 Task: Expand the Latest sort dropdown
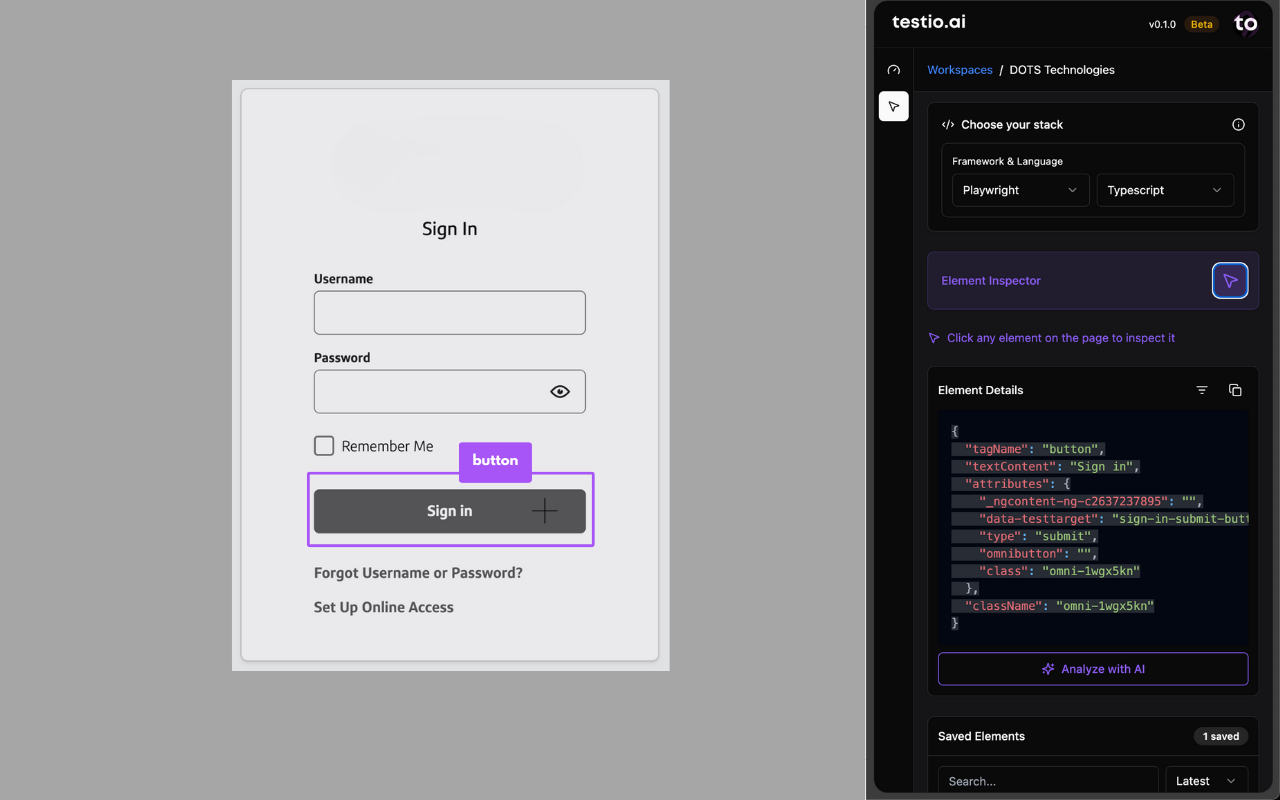pos(1206,781)
